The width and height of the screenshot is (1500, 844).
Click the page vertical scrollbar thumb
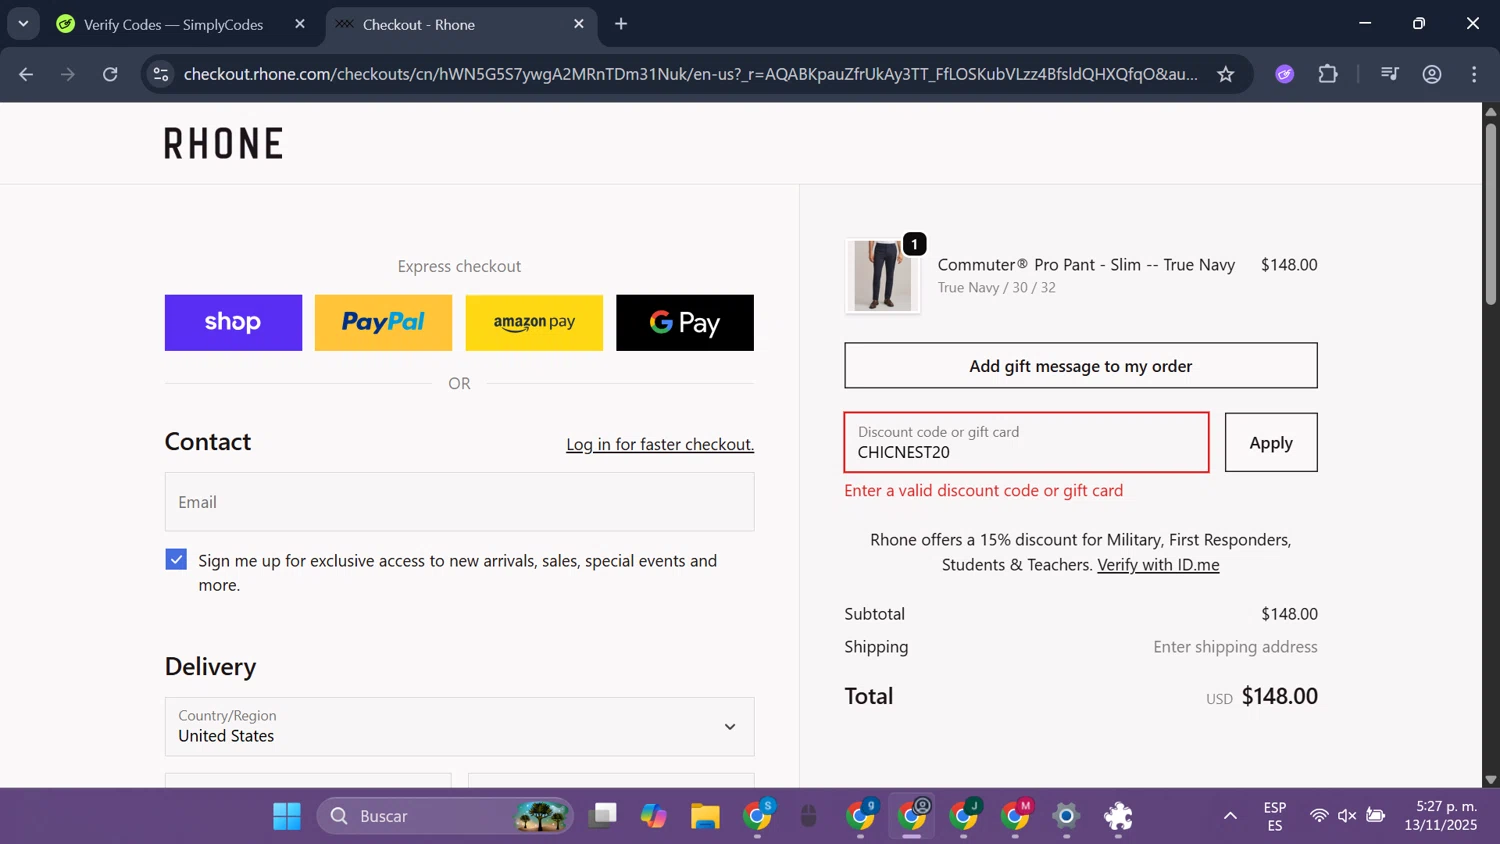1491,212
